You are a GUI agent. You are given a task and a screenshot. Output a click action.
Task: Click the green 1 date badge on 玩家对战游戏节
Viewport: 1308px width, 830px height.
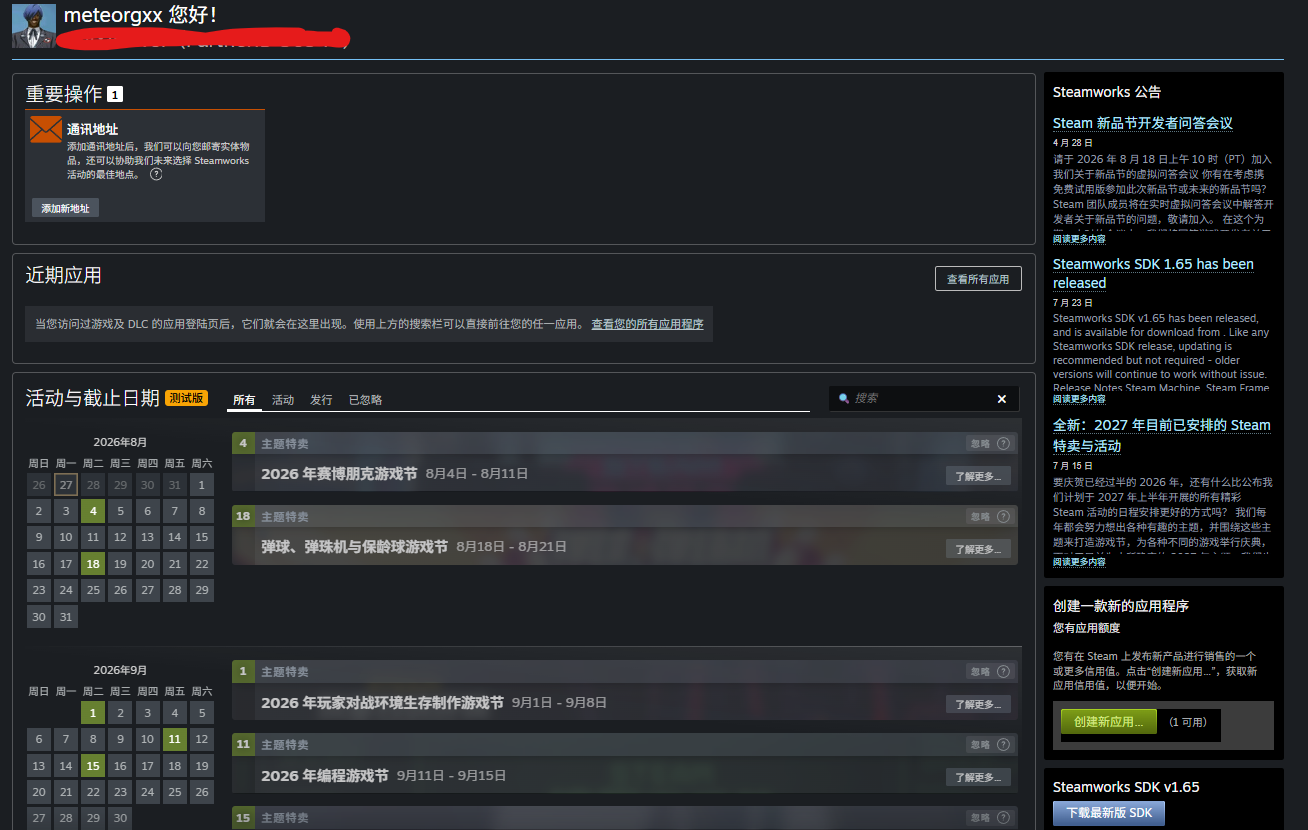(x=243, y=672)
